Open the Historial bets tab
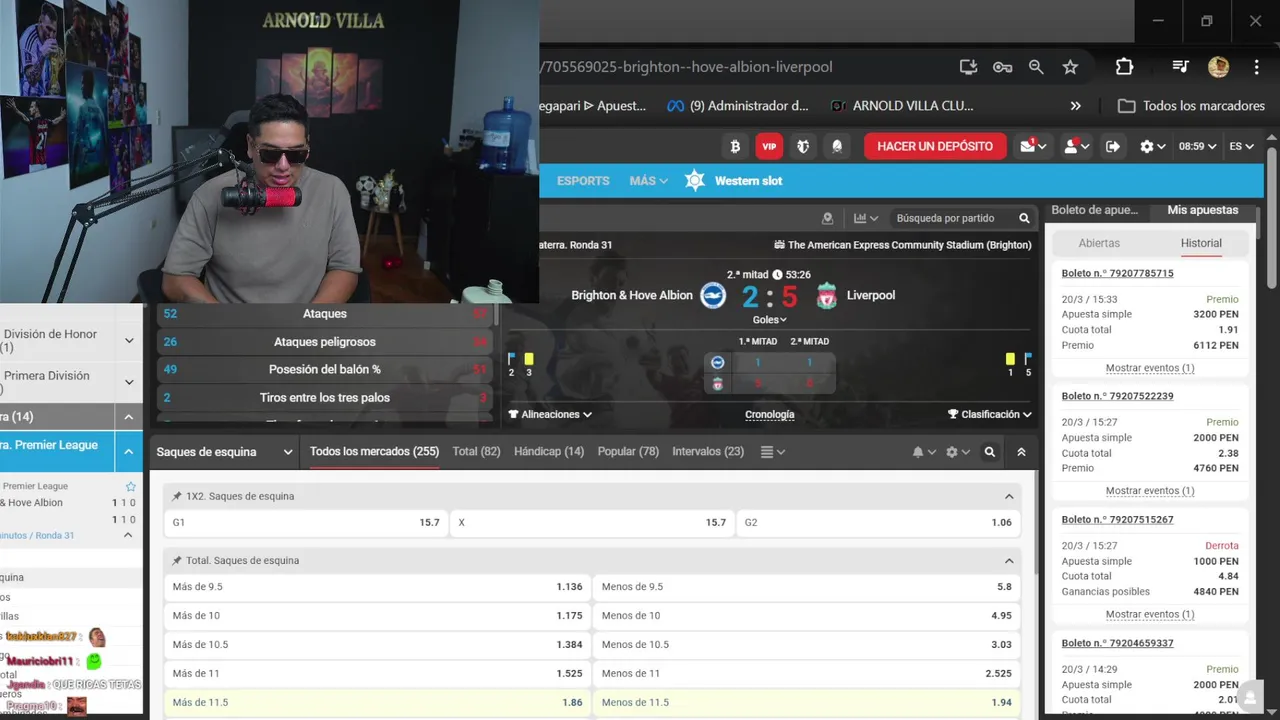 coord(1201,243)
